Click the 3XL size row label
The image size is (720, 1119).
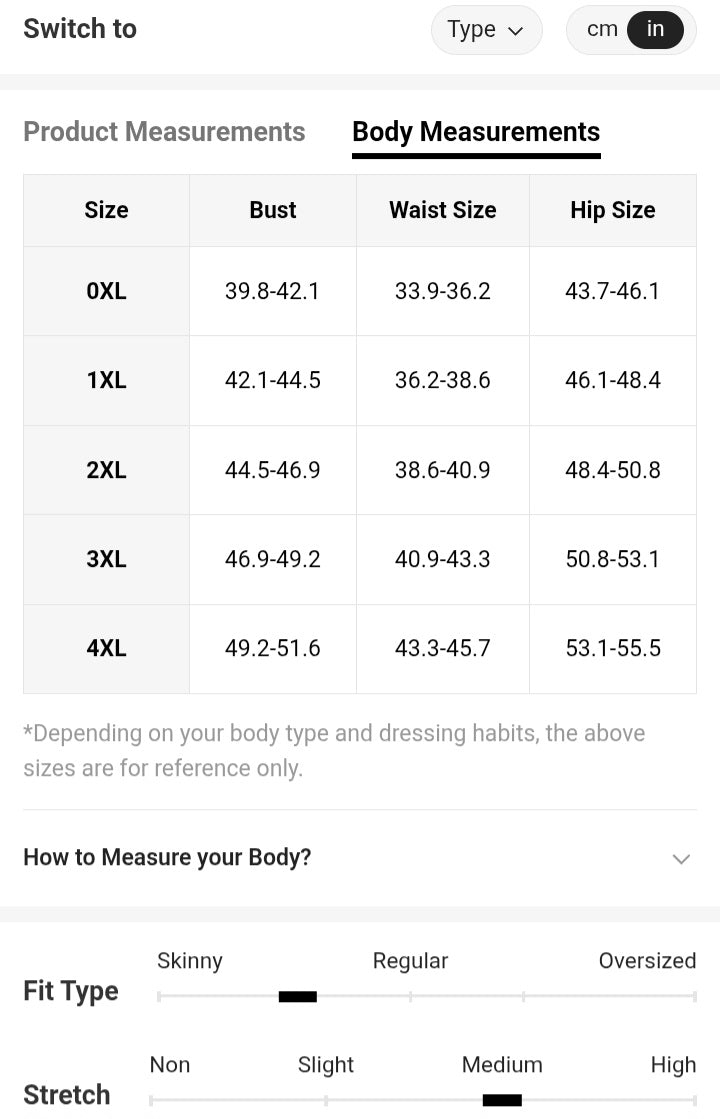106,559
